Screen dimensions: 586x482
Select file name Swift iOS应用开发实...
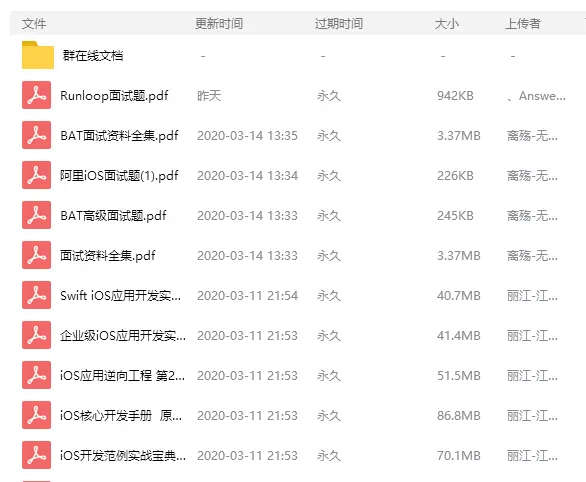click(x=120, y=296)
